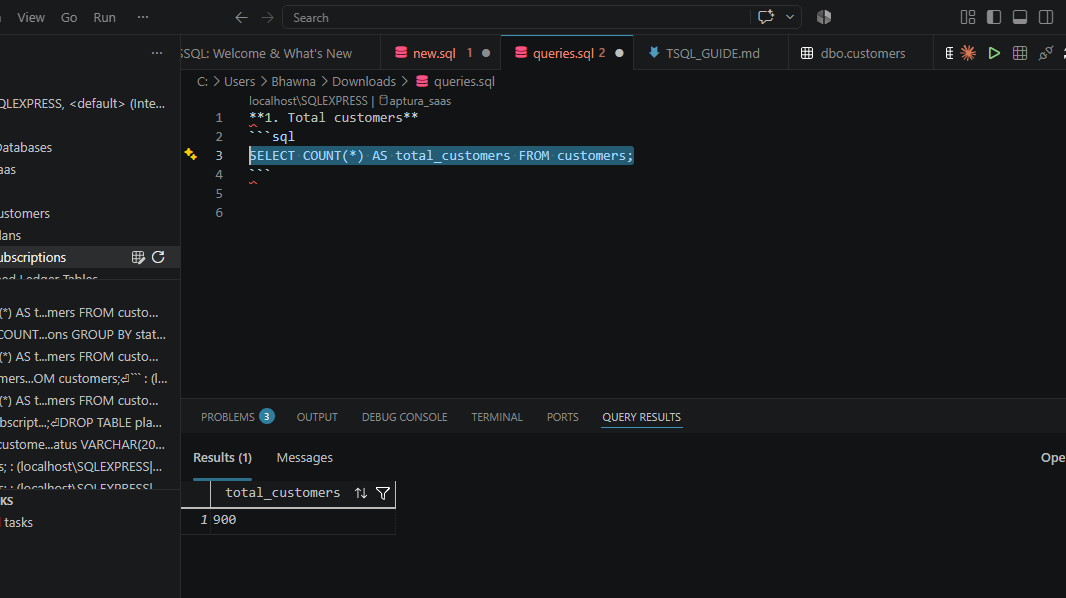Open history entry 'bscript...;DROP TABLE pla...'
Viewport: 1066px width, 598px height.
coord(81,423)
